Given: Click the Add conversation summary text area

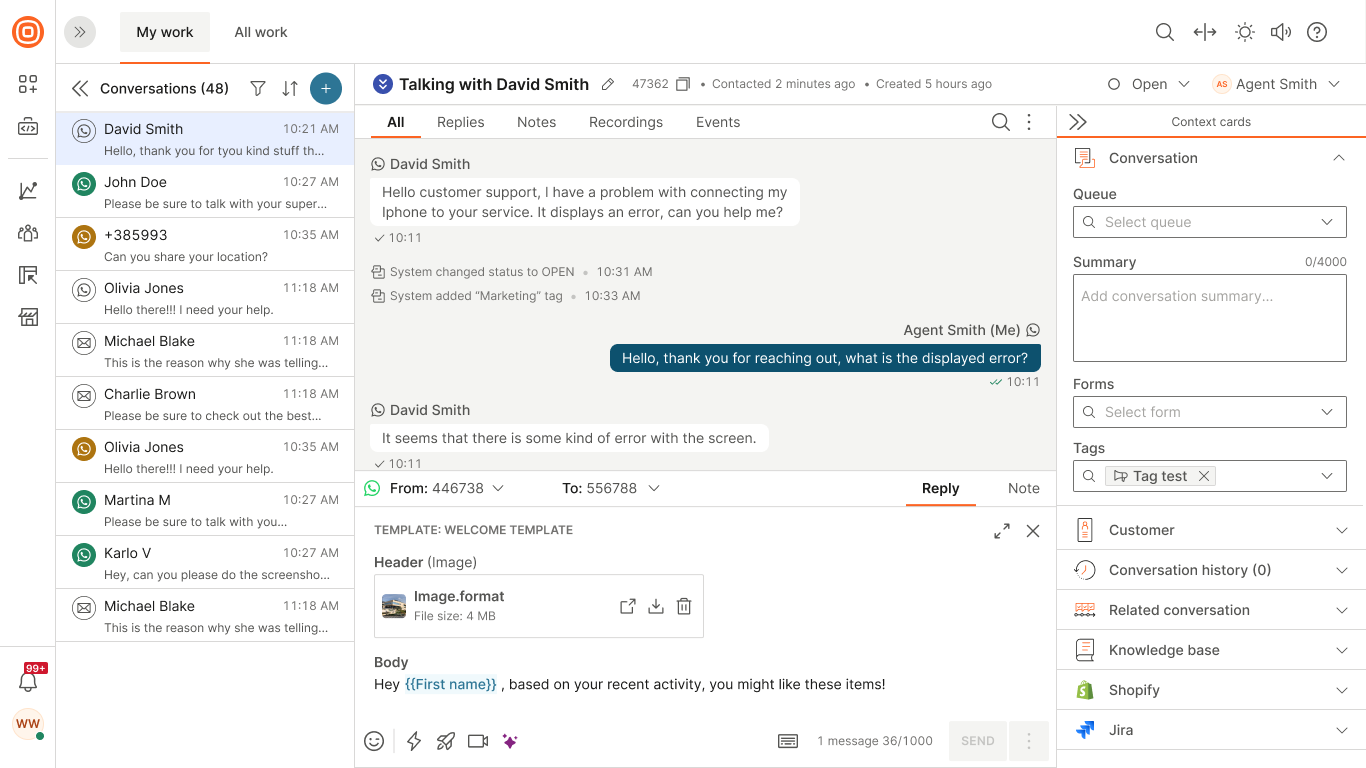Looking at the screenshot, I should coord(1209,318).
